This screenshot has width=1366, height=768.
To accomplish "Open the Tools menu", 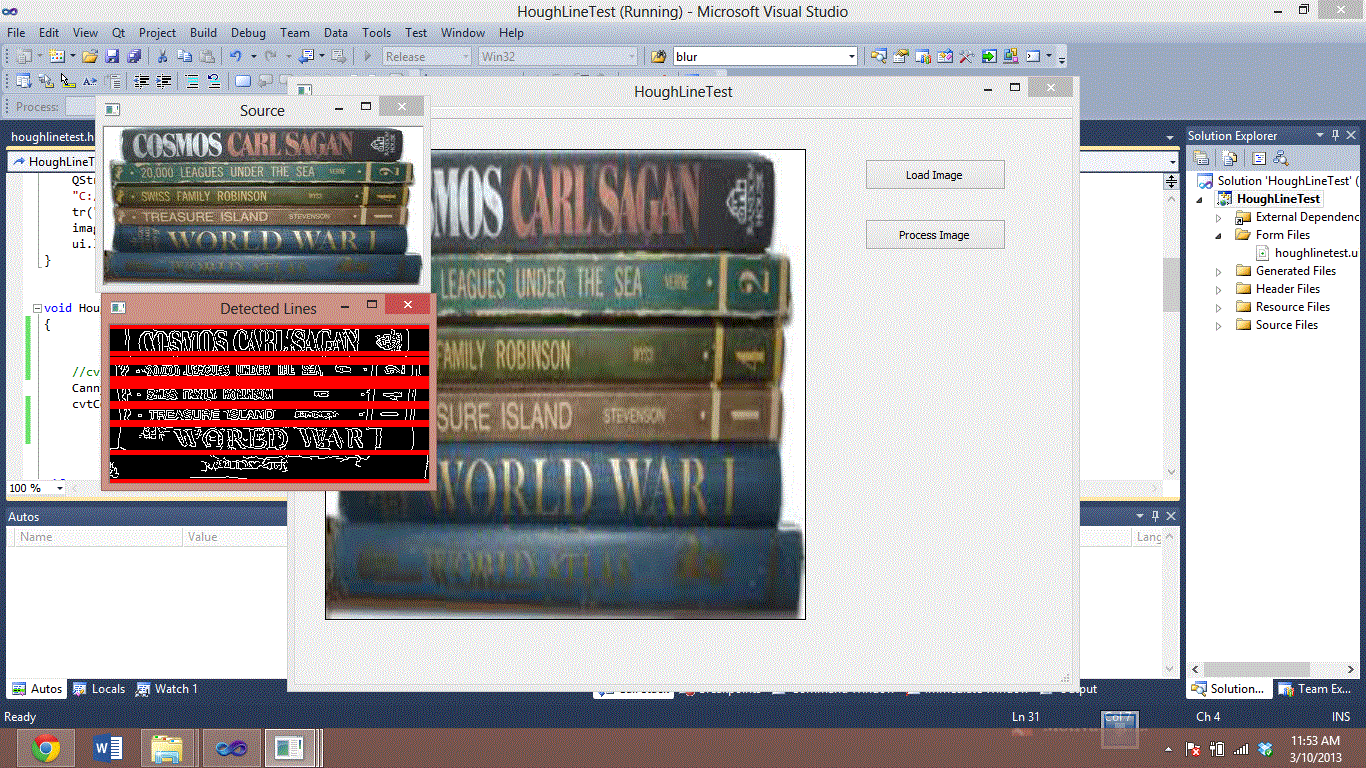I will click(x=377, y=33).
